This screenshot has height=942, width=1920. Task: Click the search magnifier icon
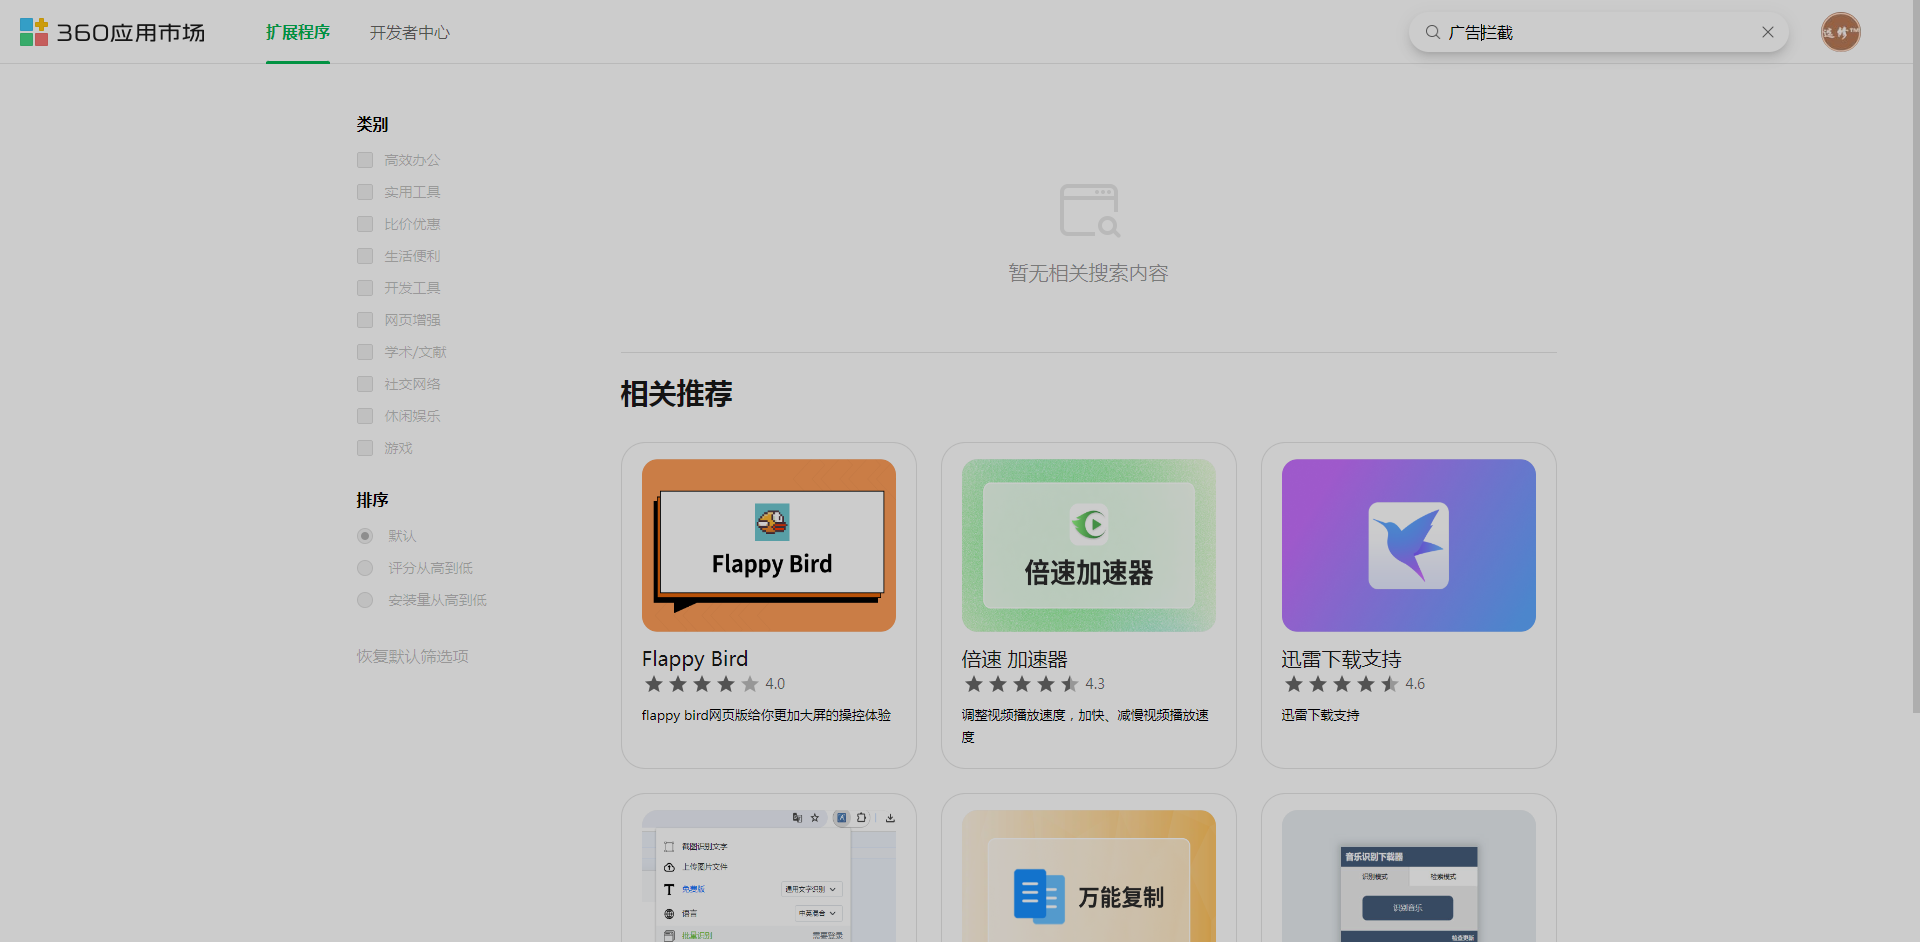(1432, 32)
